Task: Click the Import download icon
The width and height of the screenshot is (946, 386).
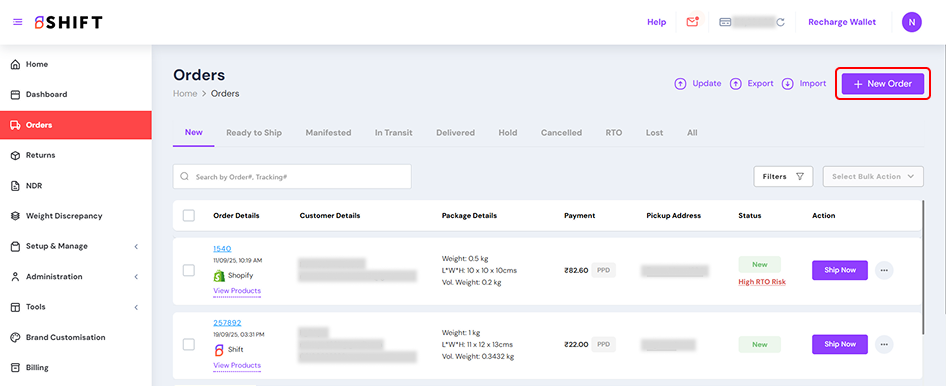Action: tap(787, 84)
